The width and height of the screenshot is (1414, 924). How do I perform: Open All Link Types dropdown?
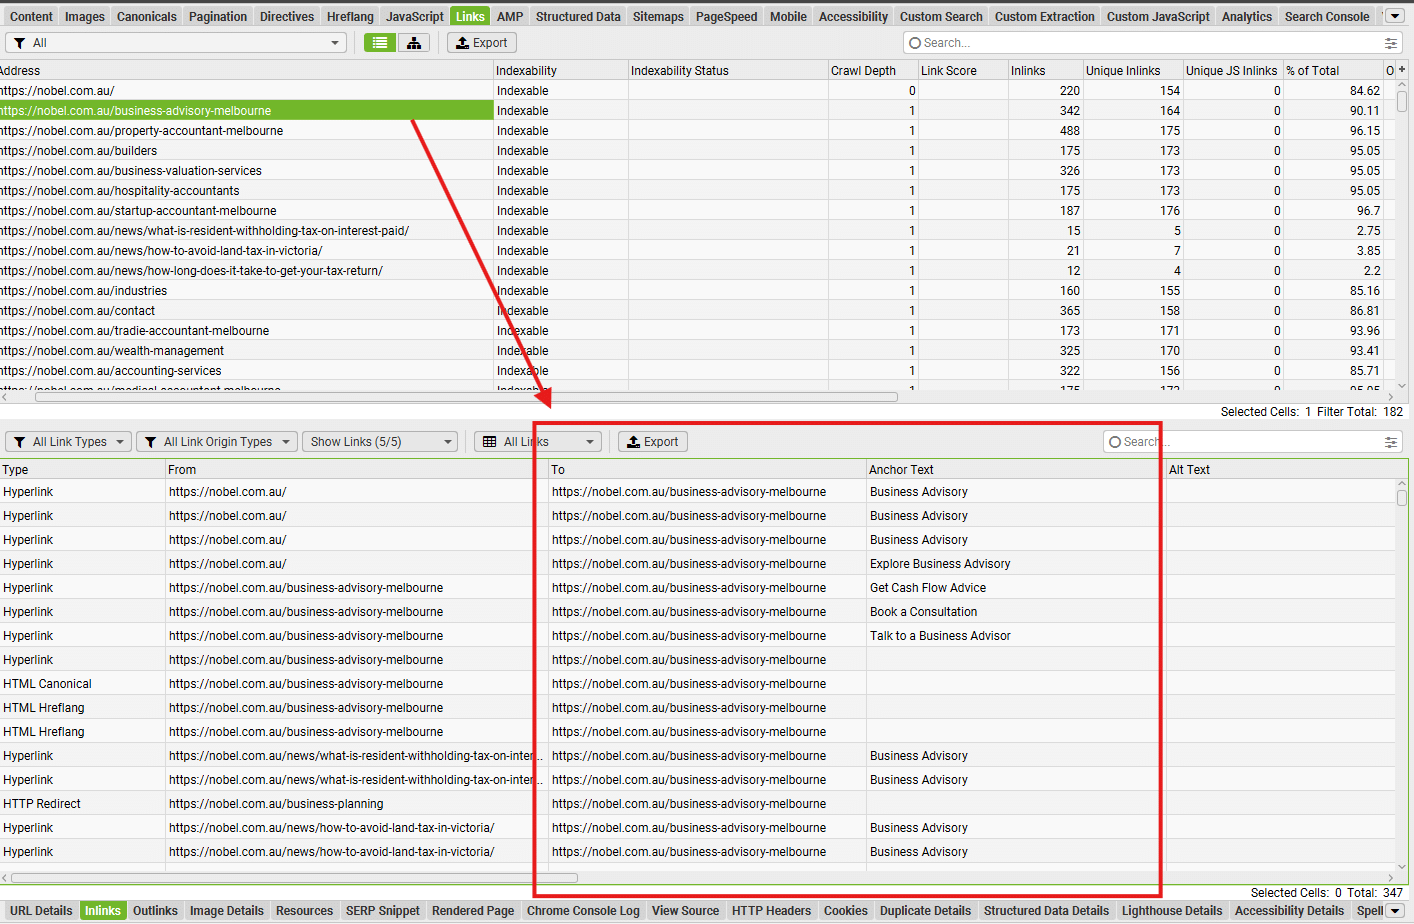[69, 442]
